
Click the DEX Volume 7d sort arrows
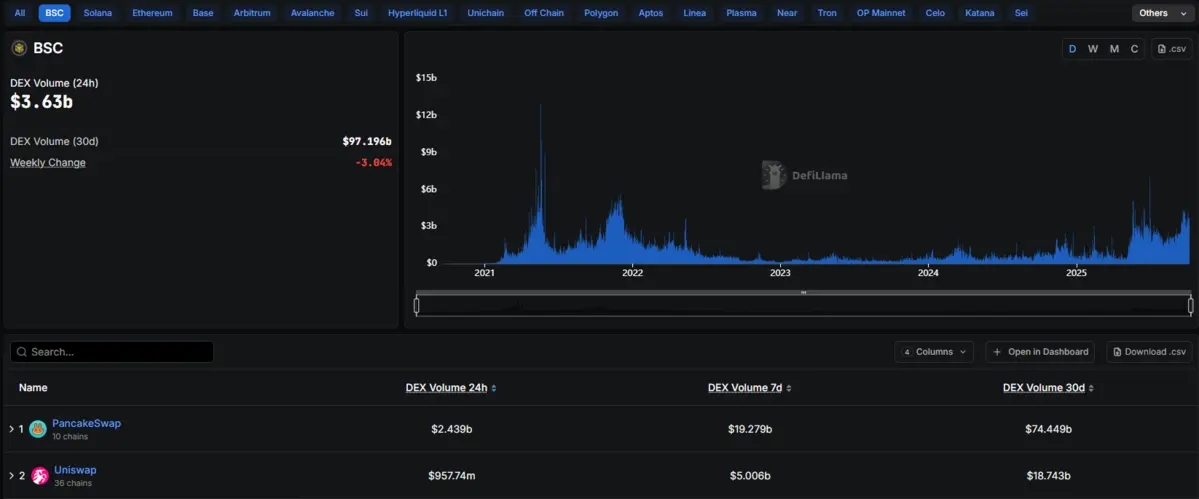pyautogui.click(x=788, y=388)
